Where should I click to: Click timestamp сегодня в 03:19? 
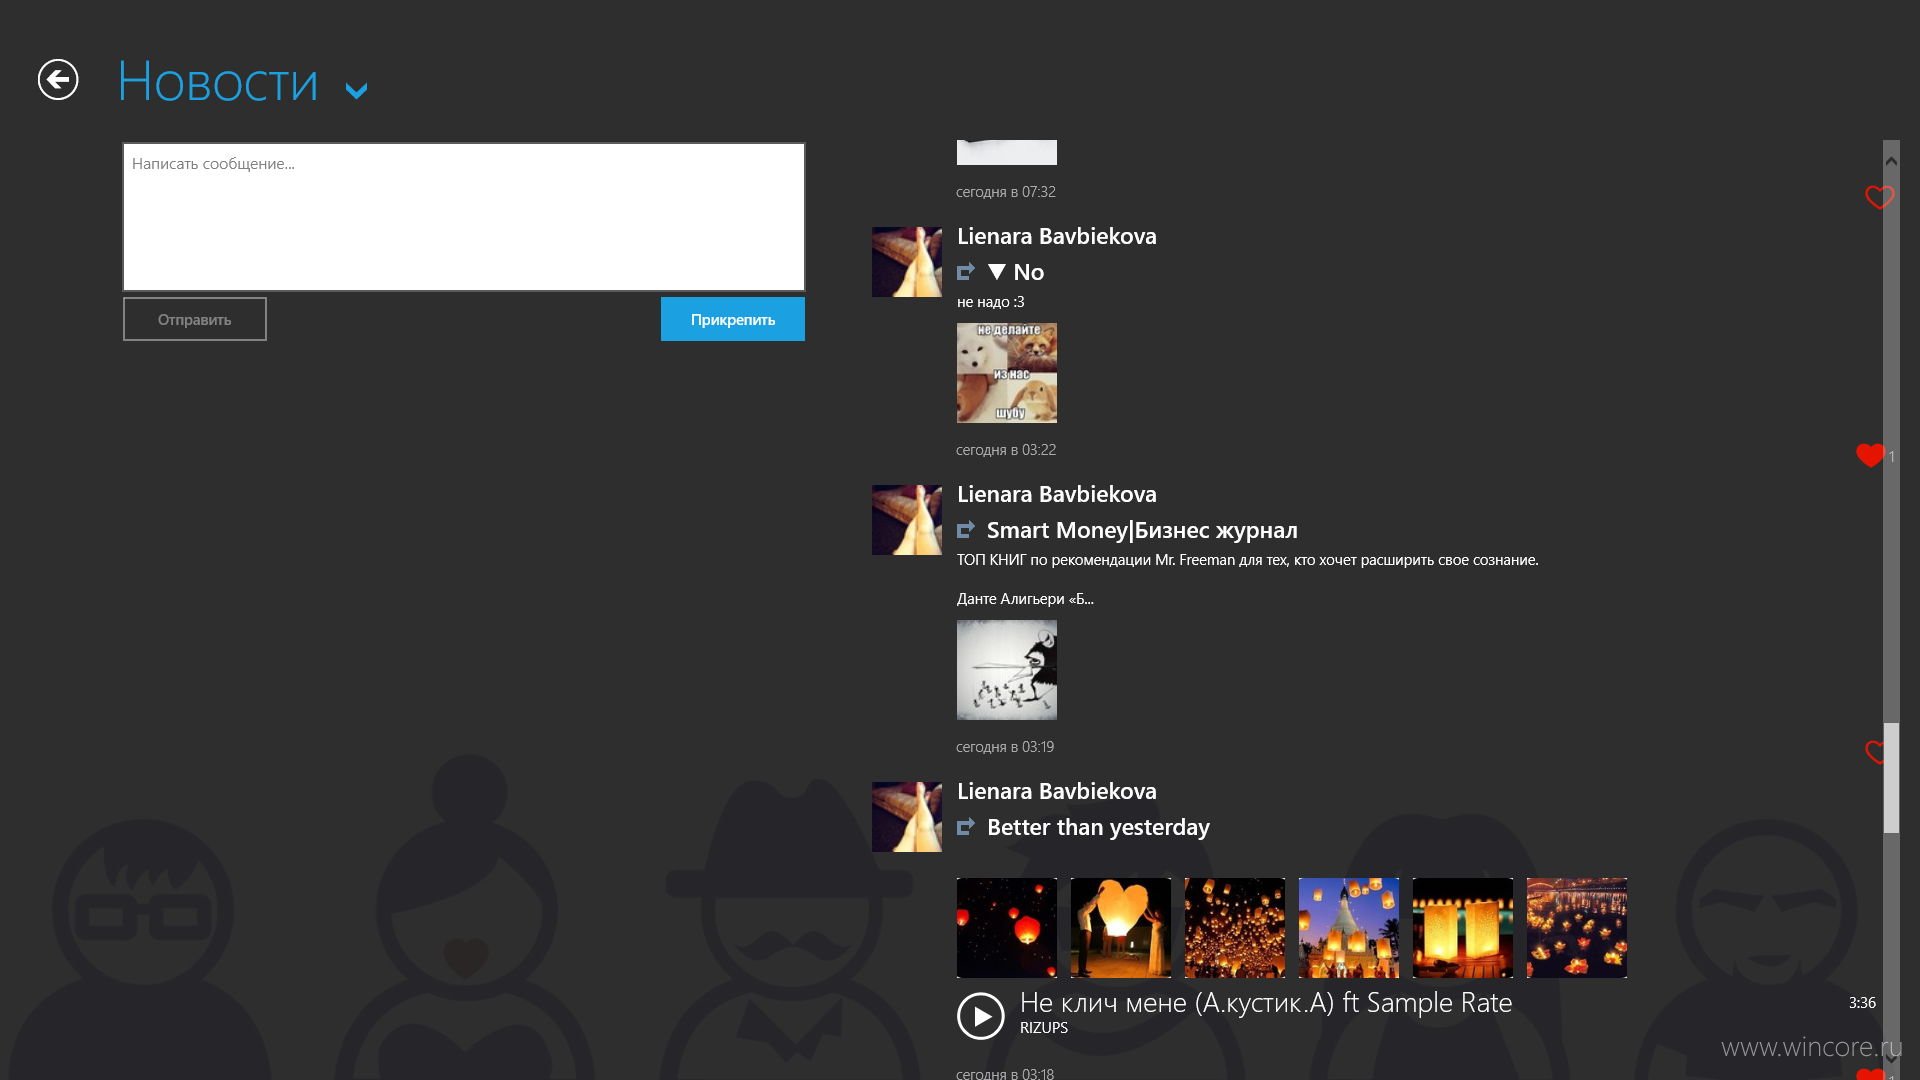pos(1005,747)
